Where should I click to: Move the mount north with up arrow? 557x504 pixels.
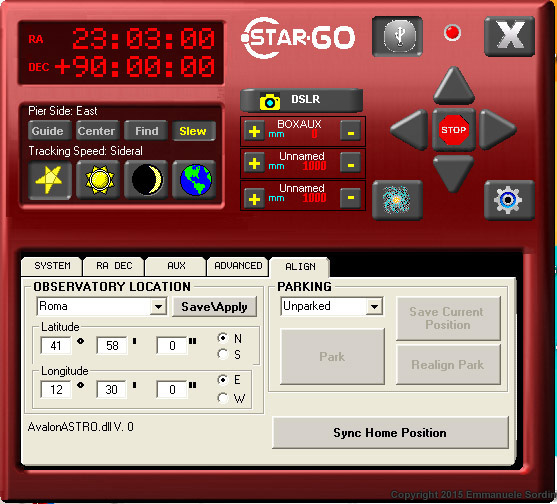454,85
